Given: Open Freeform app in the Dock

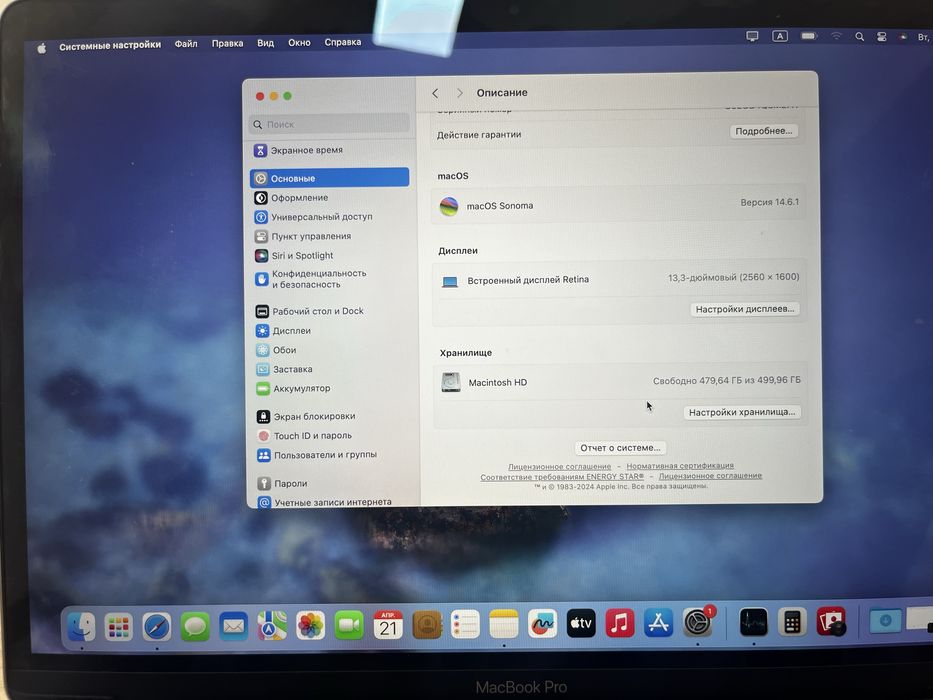Looking at the screenshot, I should [x=543, y=624].
